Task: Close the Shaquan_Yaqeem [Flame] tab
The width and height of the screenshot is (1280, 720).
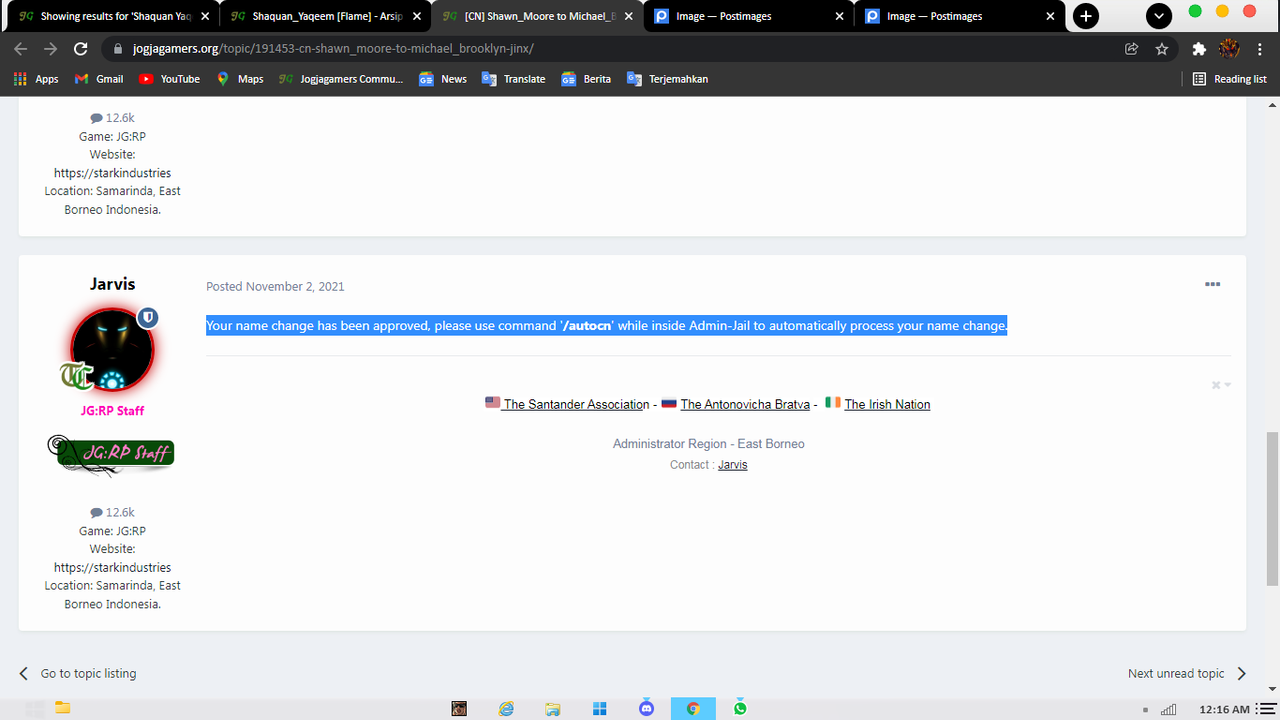Action: (416, 17)
